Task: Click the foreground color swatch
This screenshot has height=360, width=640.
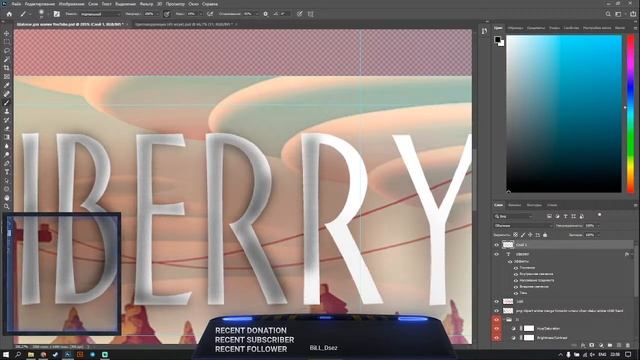Action: (x=497, y=40)
